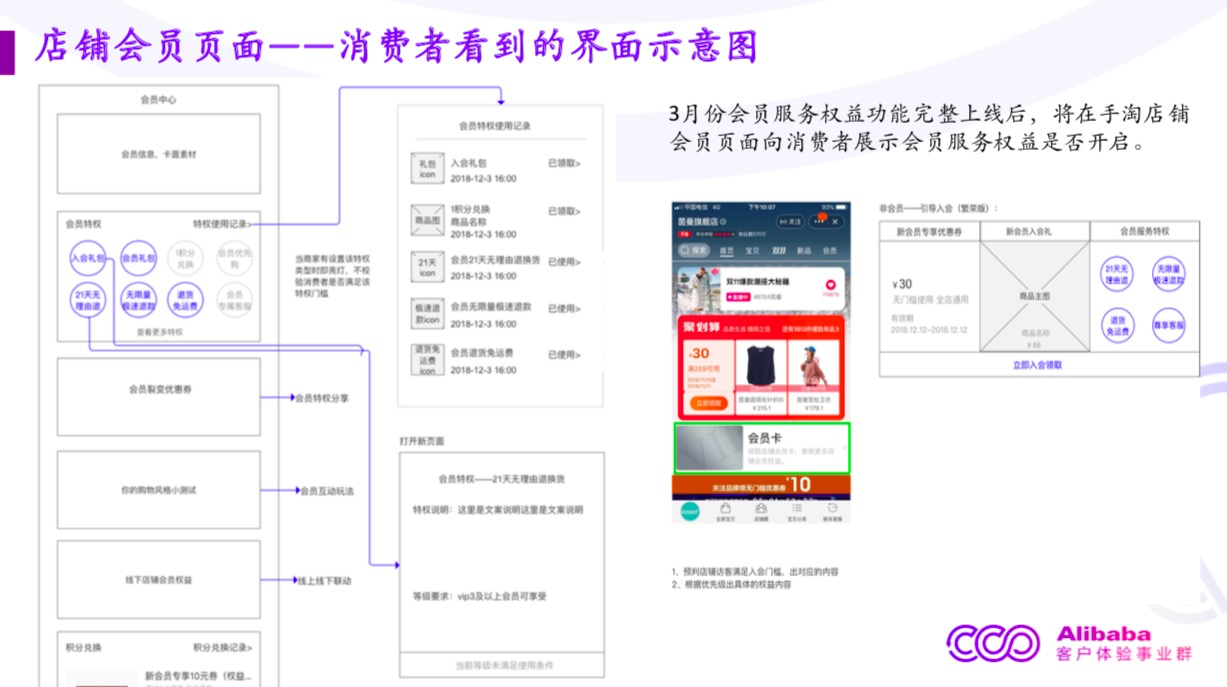The height and width of the screenshot is (687, 1227).
Task: Tap 退货免运费 circle in 会员中心 wireframe
Action: click(x=185, y=300)
